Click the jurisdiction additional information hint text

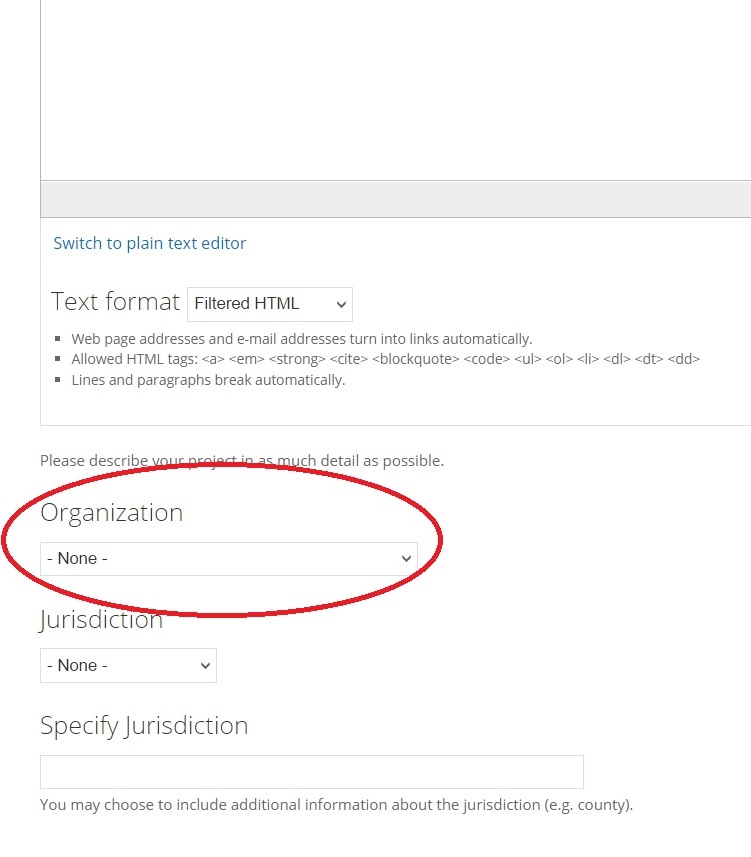(336, 805)
